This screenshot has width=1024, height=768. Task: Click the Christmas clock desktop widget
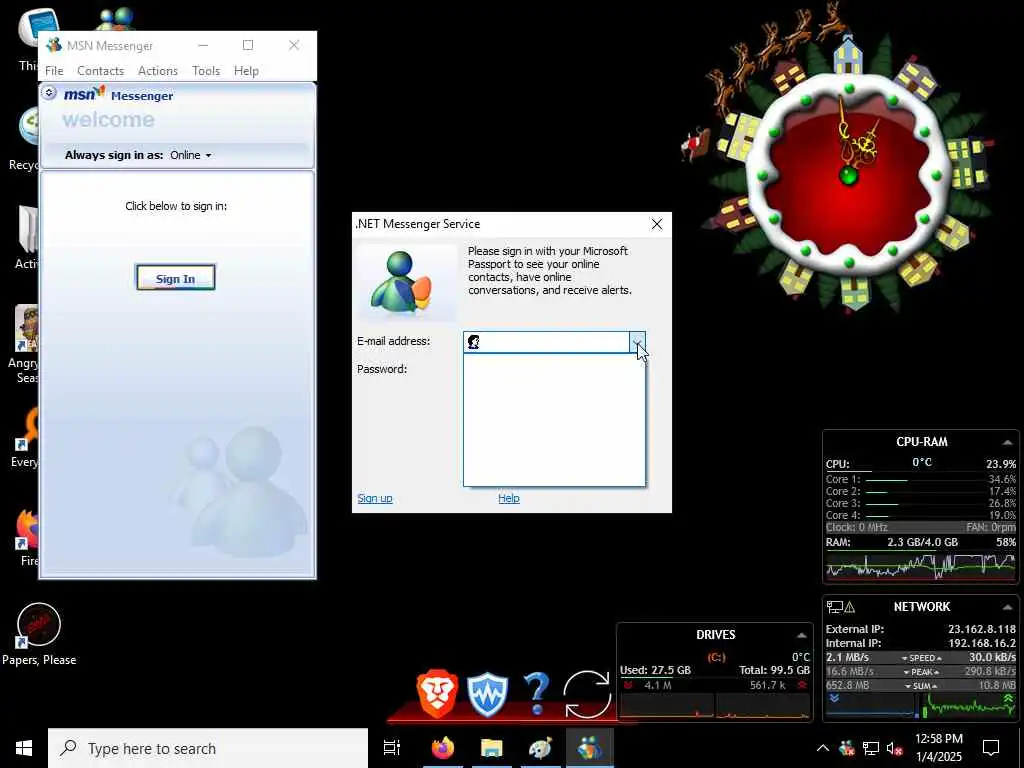coord(848,176)
